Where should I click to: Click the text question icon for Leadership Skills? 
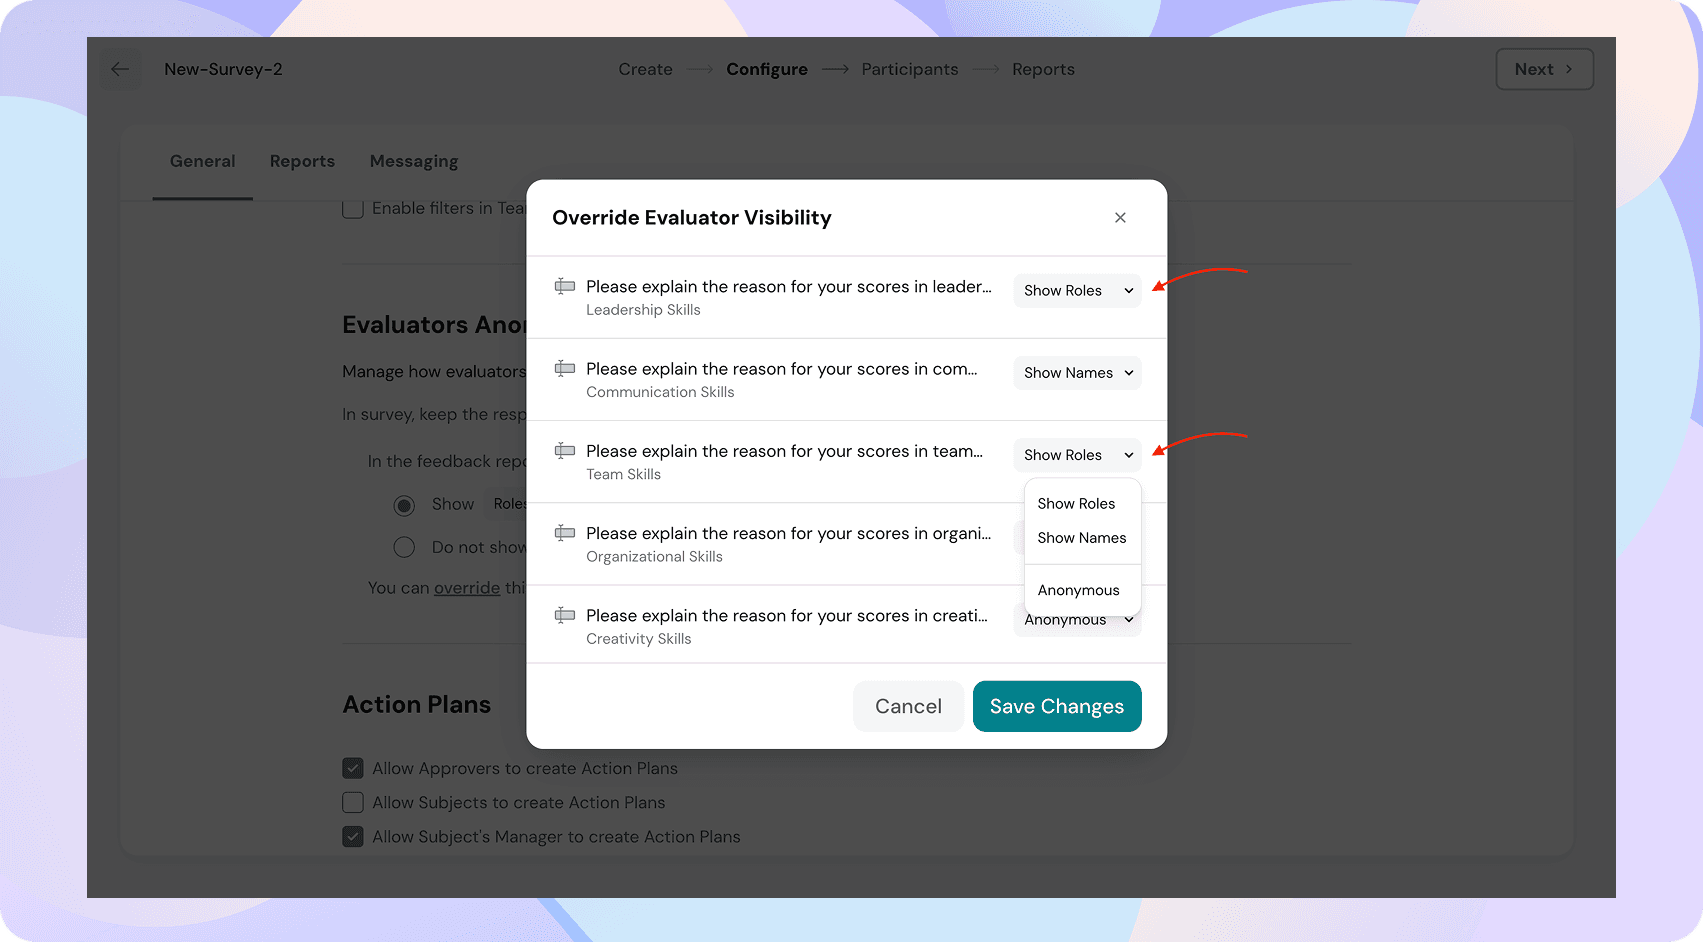(x=565, y=287)
